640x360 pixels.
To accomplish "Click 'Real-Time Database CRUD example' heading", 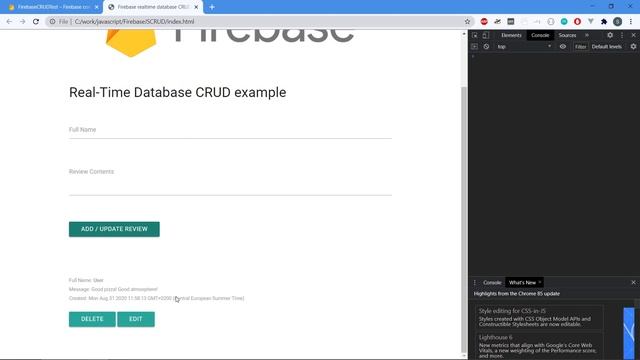I will pos(178,92).
